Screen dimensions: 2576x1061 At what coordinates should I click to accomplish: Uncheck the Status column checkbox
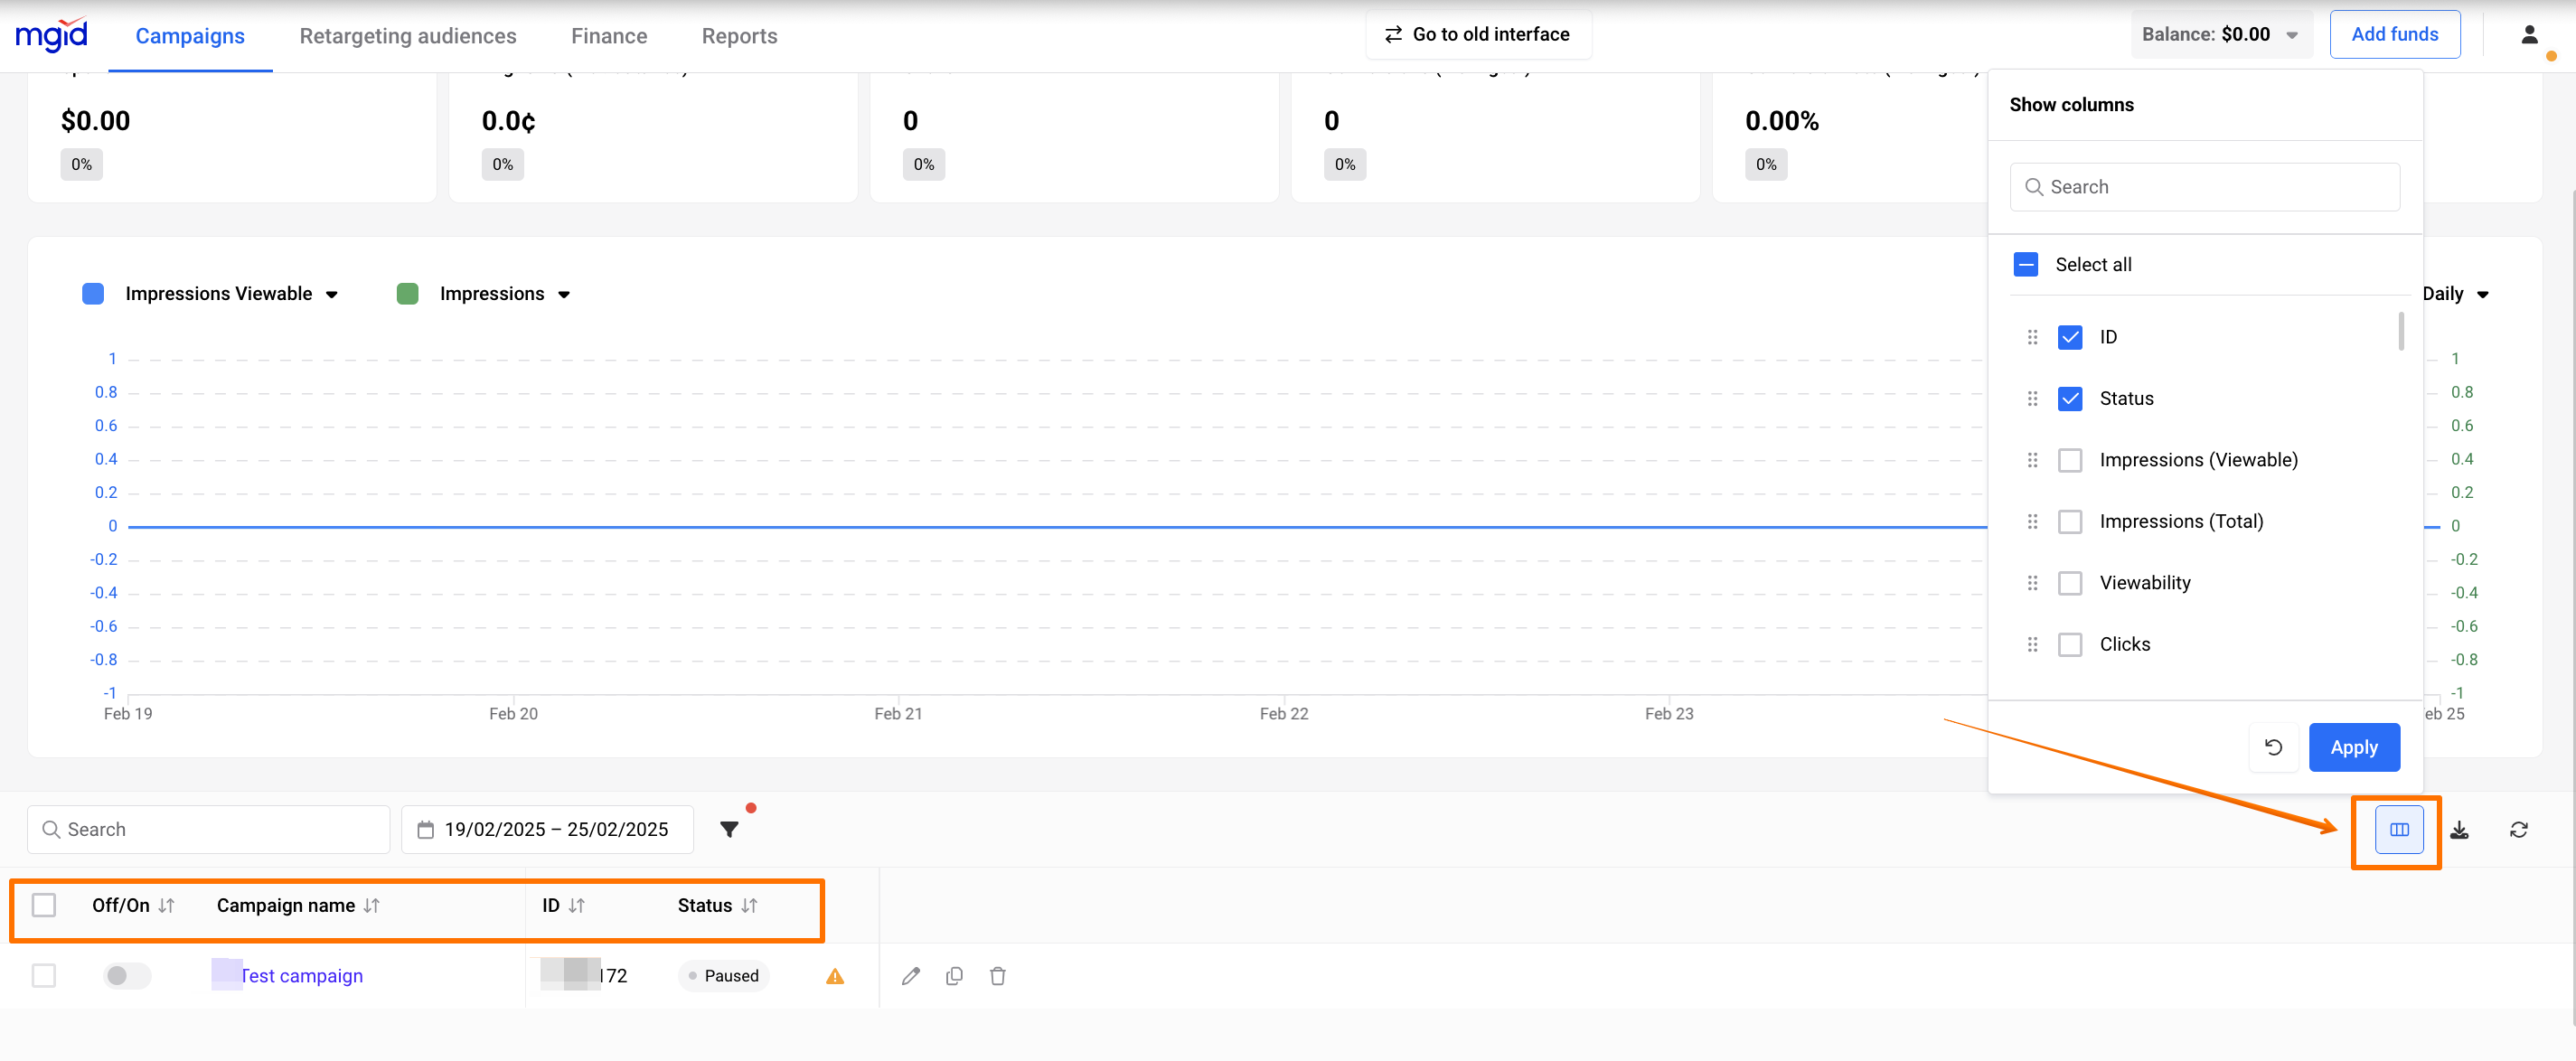pos(2069,399)
